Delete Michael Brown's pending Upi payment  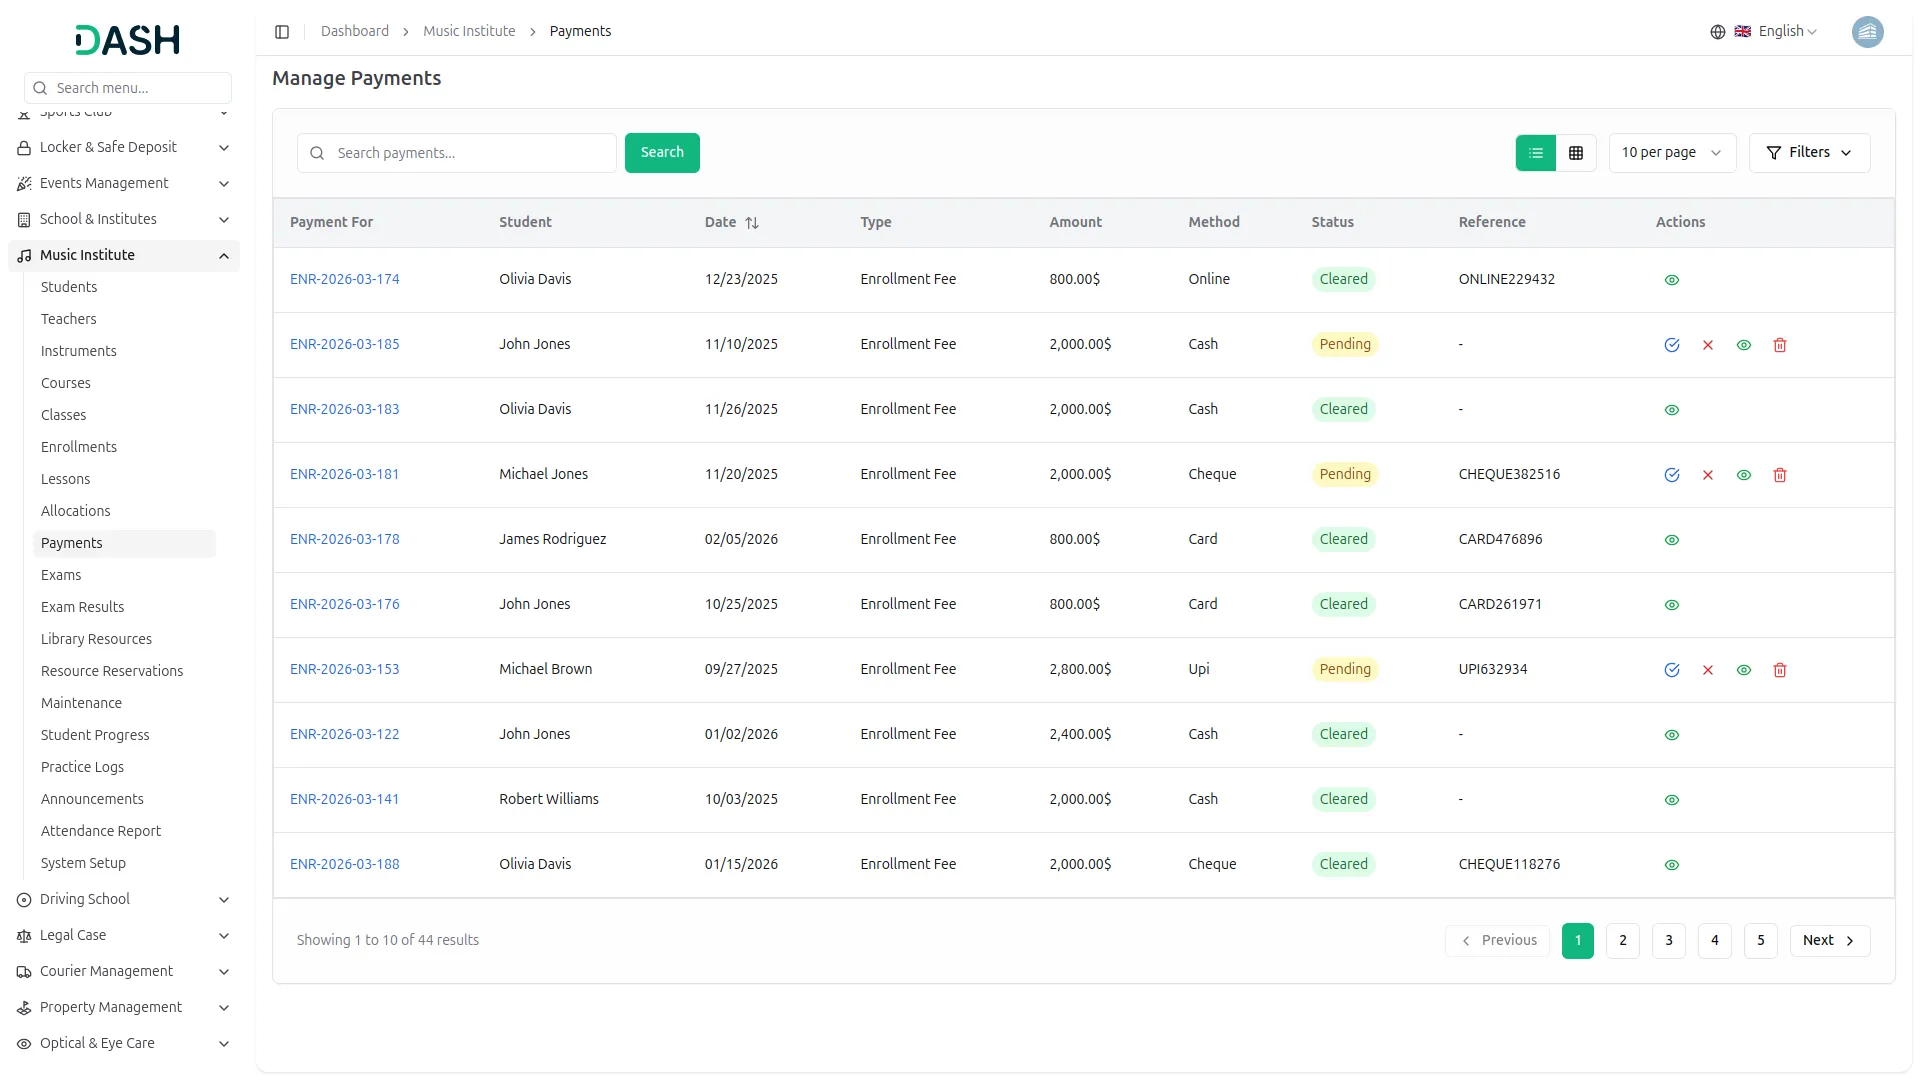pos(1779,670)
